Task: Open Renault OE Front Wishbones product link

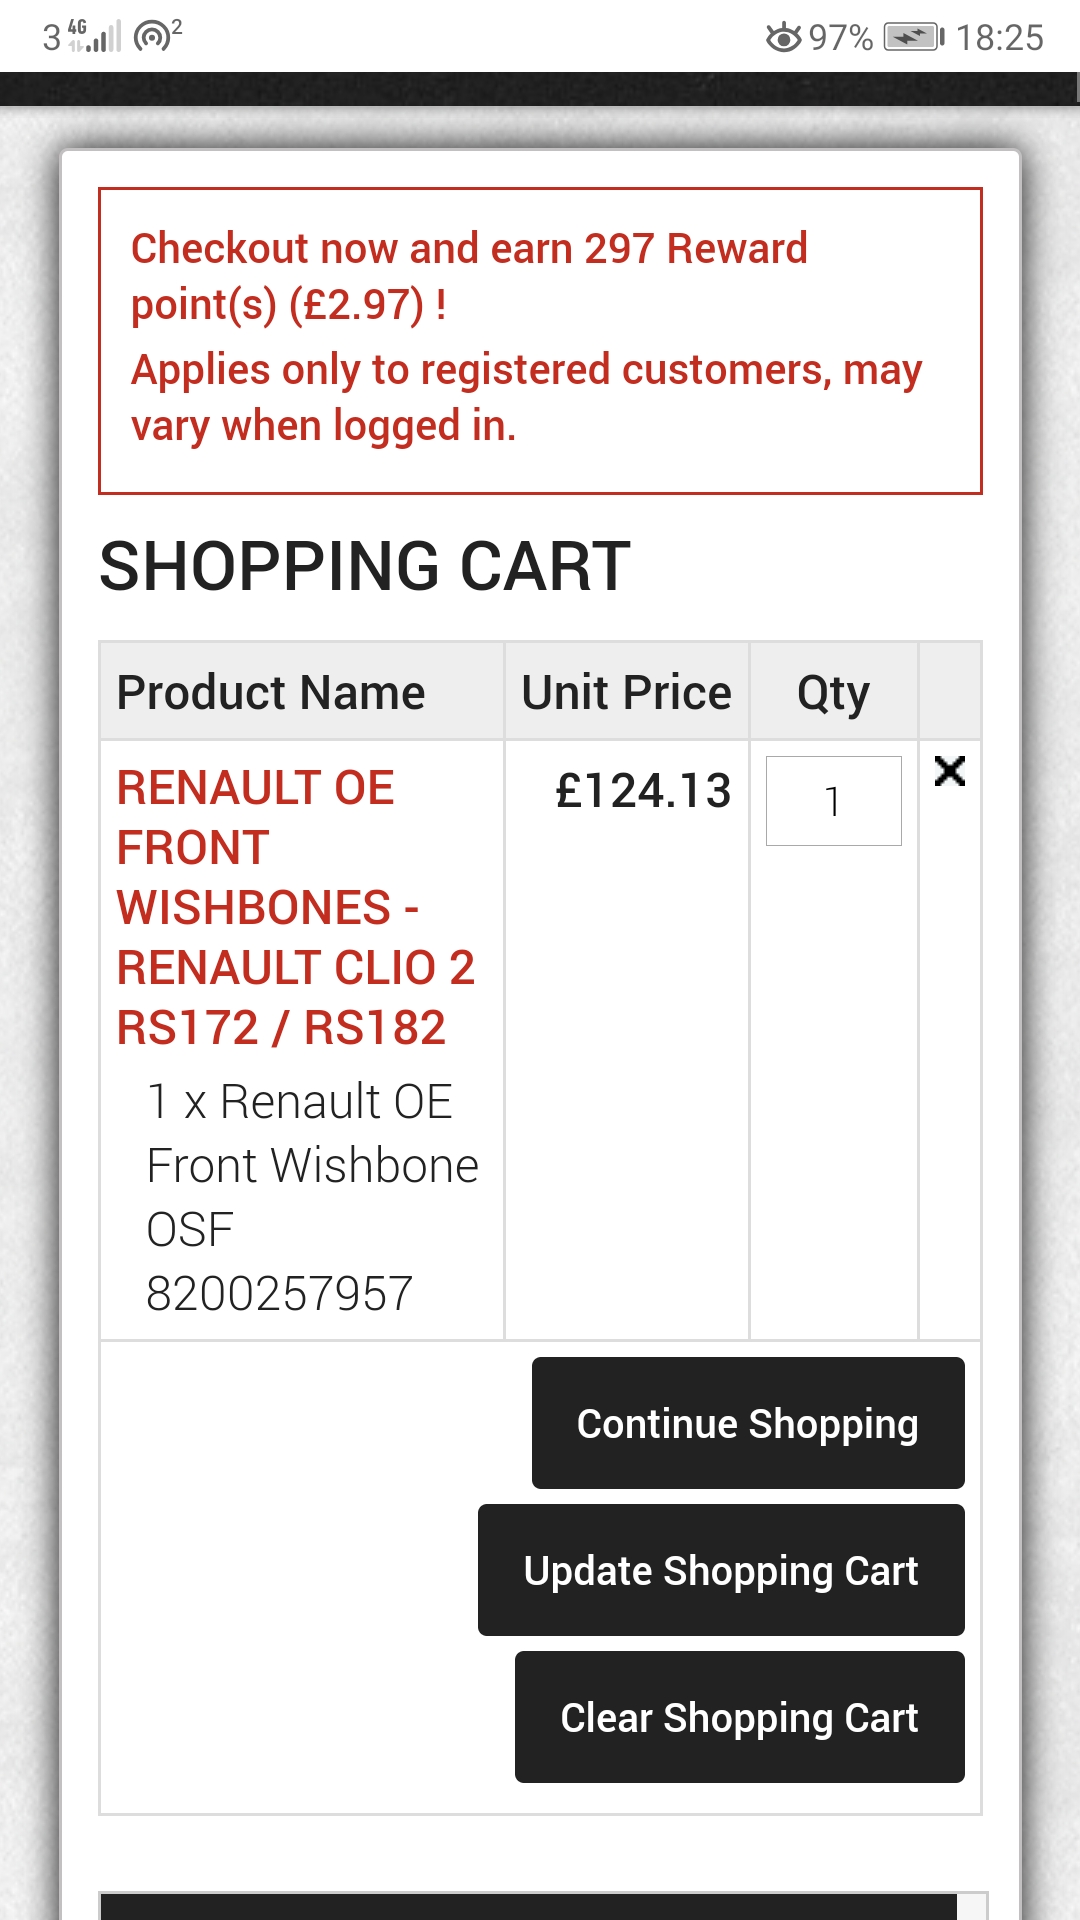Action: 295,907
